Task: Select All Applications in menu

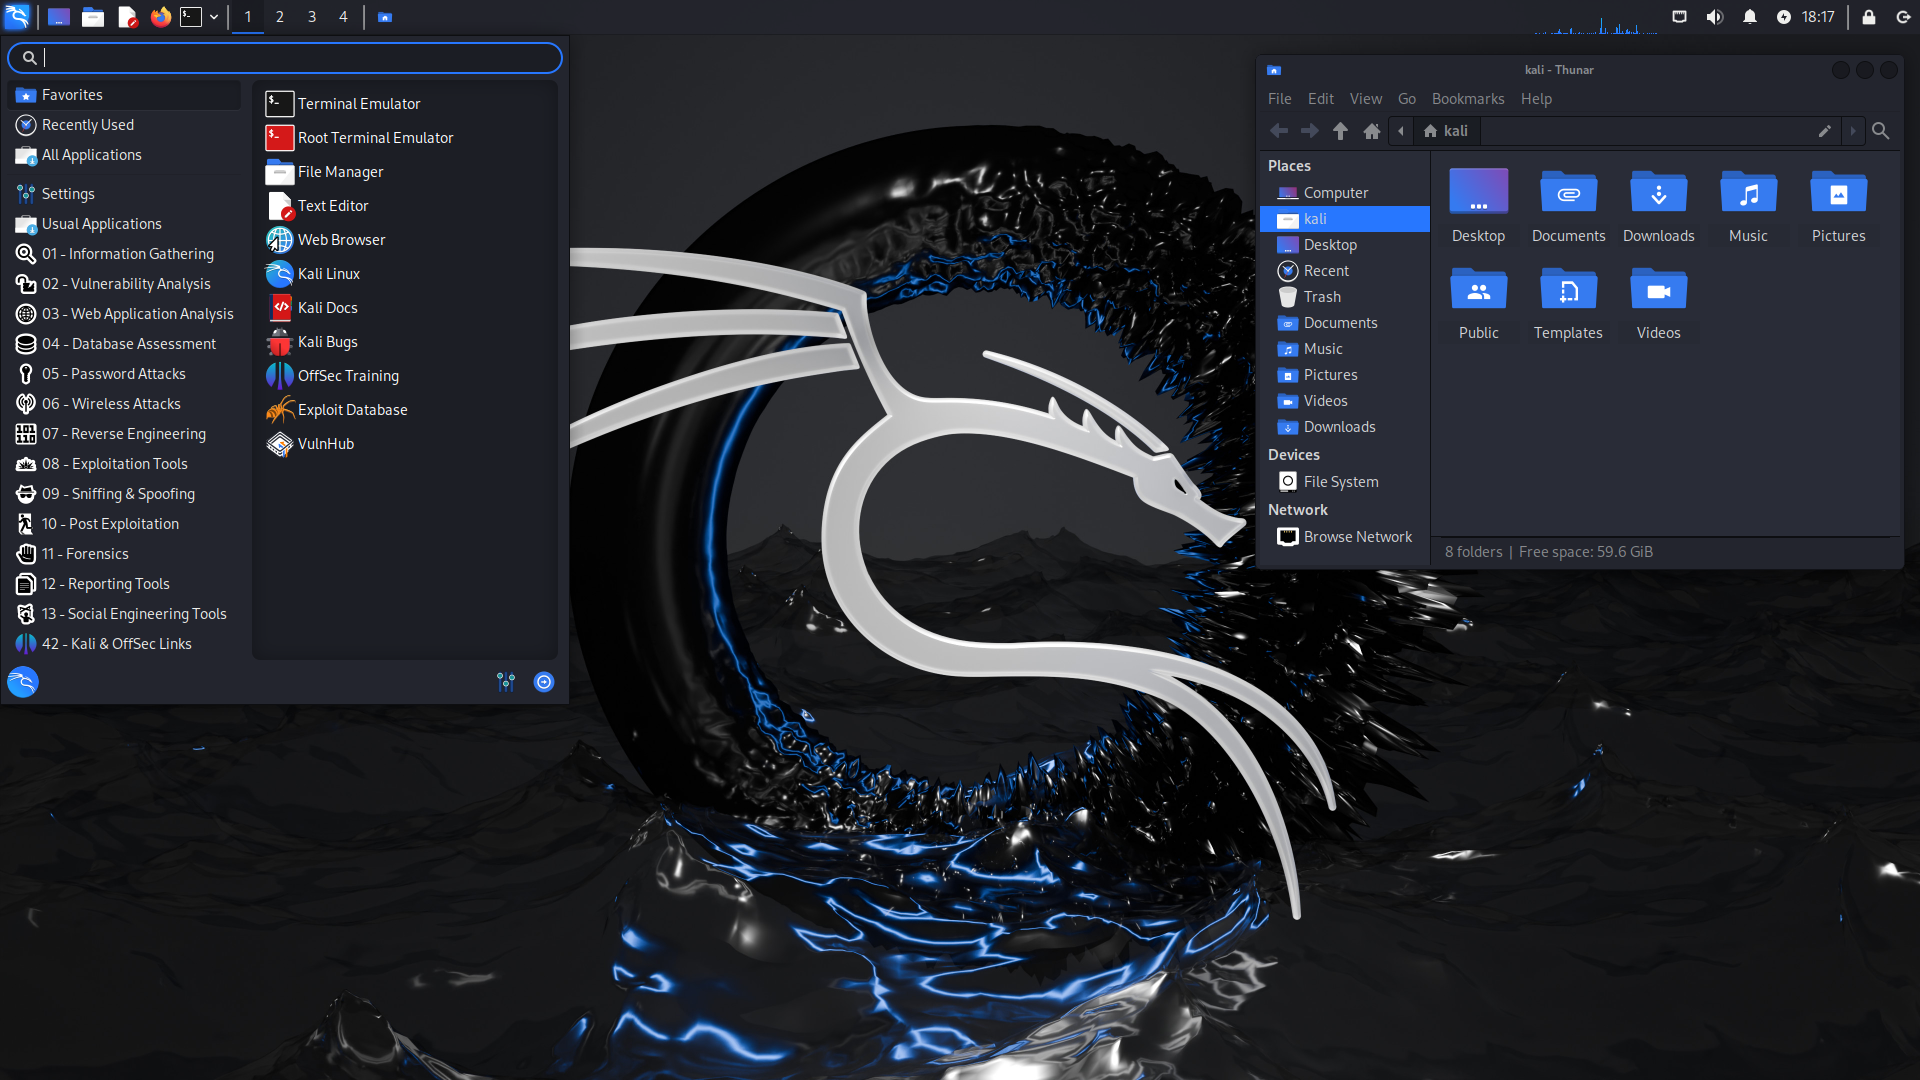Action: coord(92,155)
